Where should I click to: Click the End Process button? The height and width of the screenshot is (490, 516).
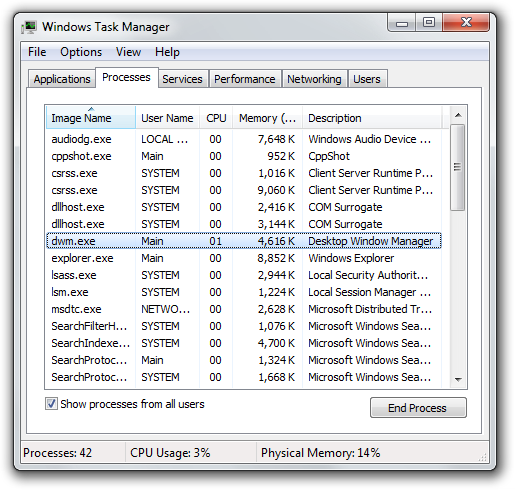click(x=418, y=408)
